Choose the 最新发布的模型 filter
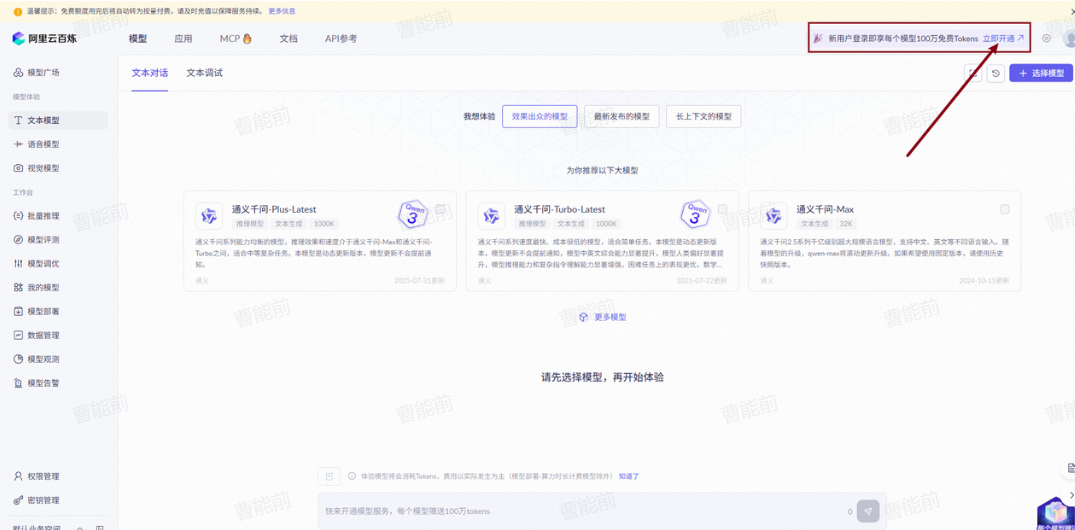This screenshot has height=530, width=1075. pyautogui.click(x=622, y=117)
